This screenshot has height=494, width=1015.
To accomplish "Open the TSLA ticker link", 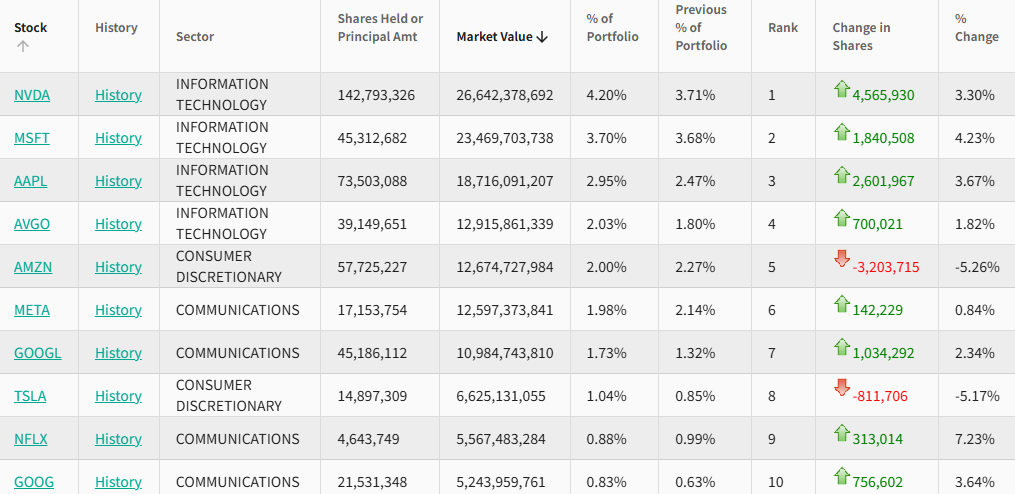I will 30,396.
